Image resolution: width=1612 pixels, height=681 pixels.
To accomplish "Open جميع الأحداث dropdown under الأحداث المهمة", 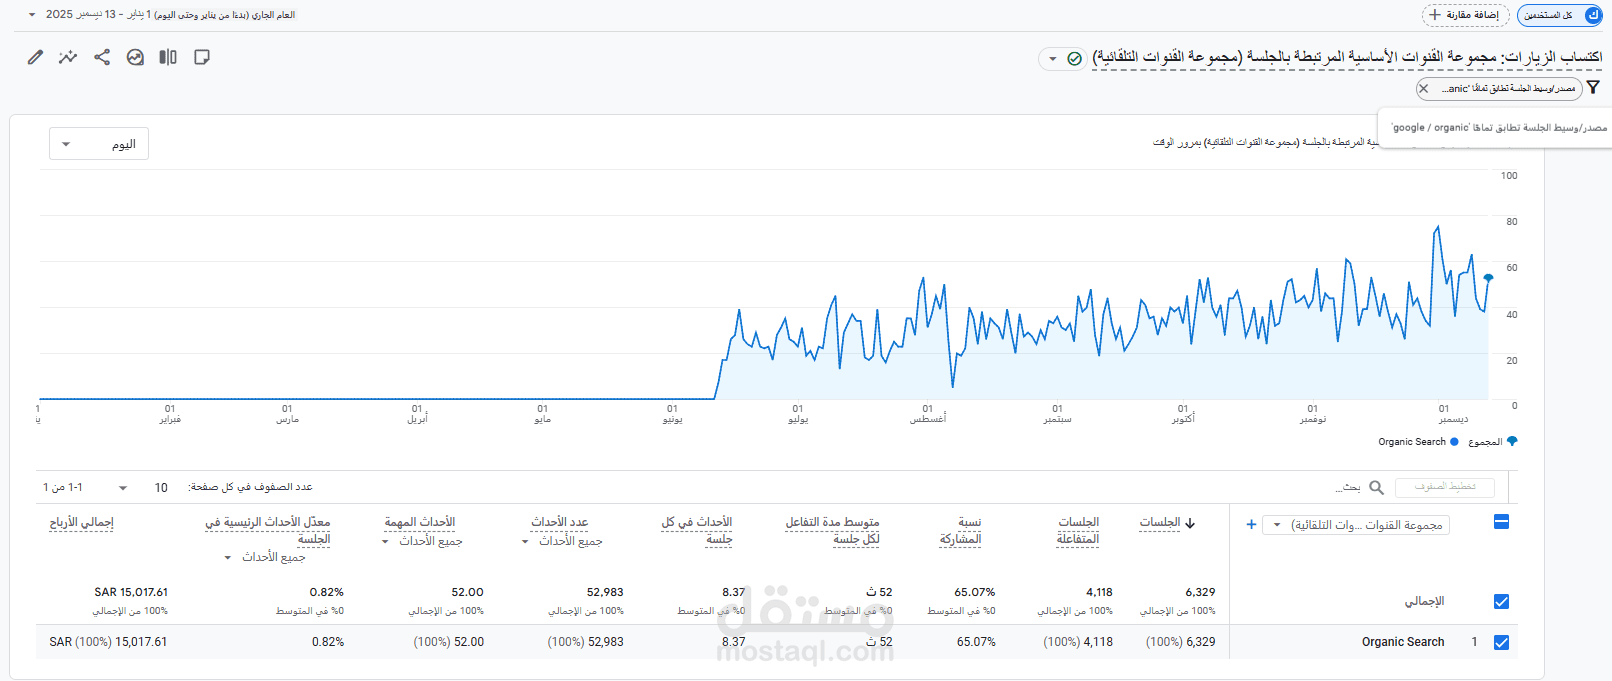I will (422, 541).
